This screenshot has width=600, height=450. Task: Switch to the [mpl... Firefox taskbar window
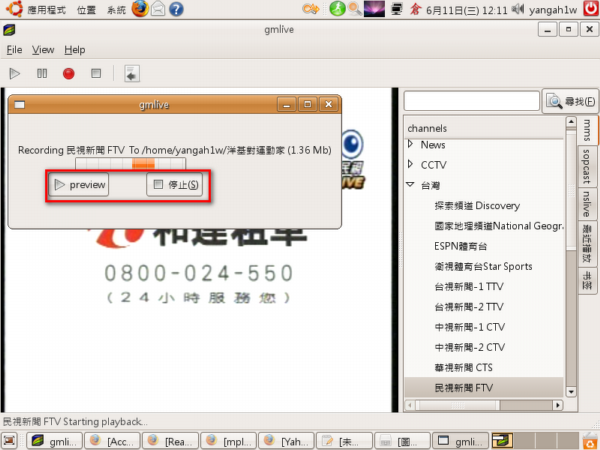228,441
